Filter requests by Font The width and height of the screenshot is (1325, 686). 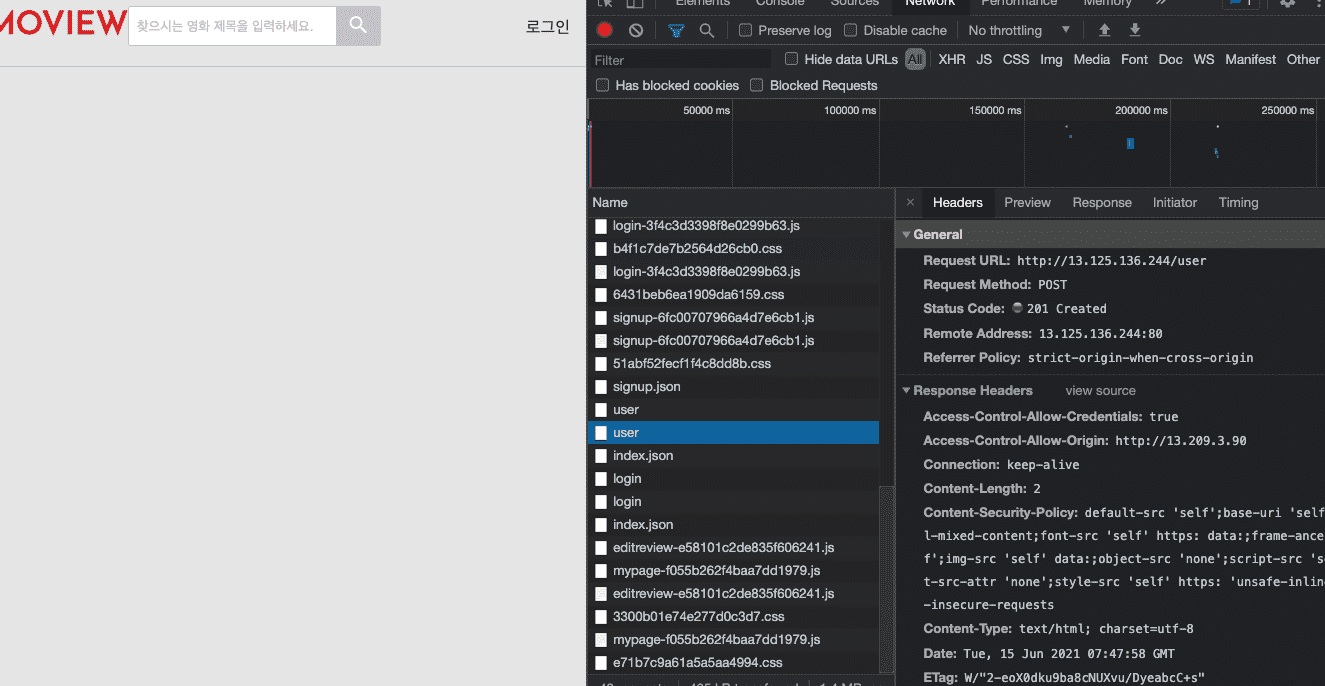(1134, 59)
